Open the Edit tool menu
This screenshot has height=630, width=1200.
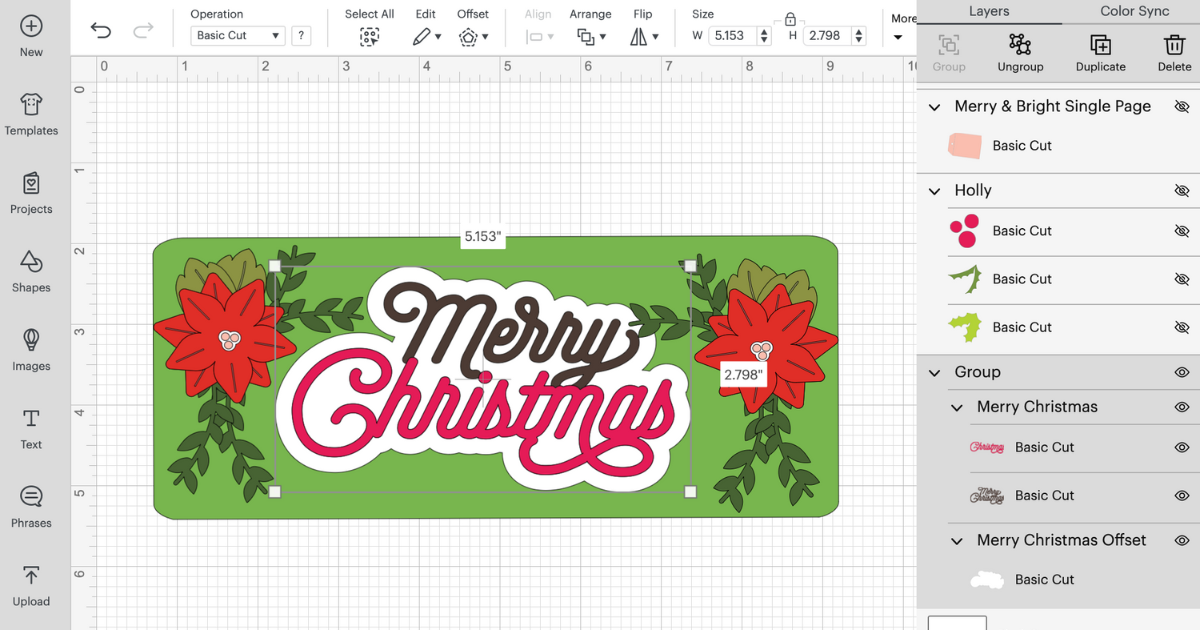427,37
